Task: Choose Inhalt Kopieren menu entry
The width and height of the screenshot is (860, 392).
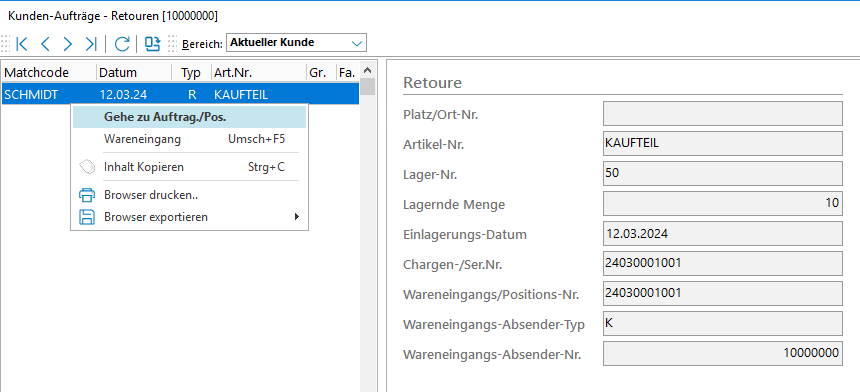Action: (189, 167)
